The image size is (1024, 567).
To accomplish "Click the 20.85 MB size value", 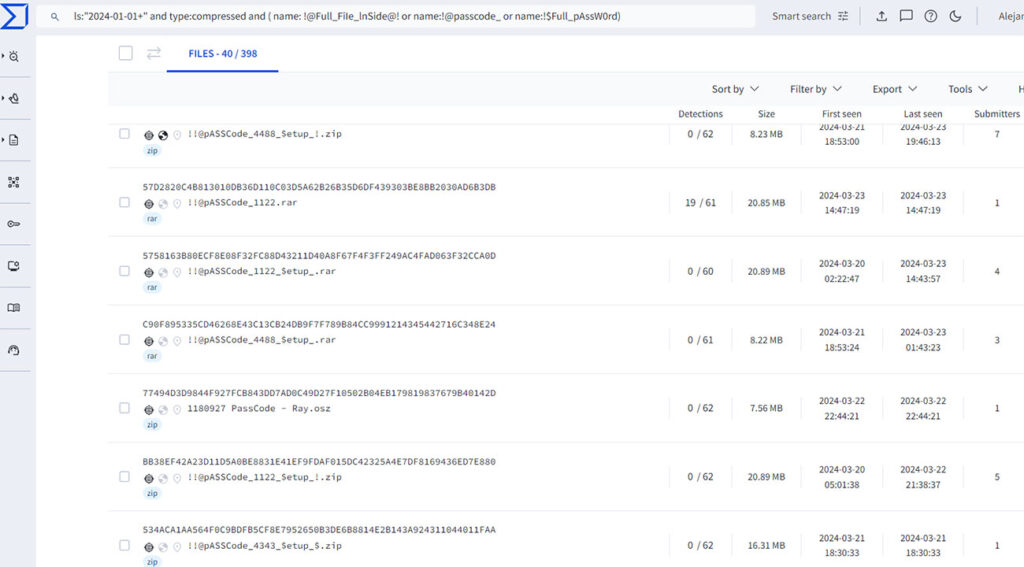I will [766, 203].
